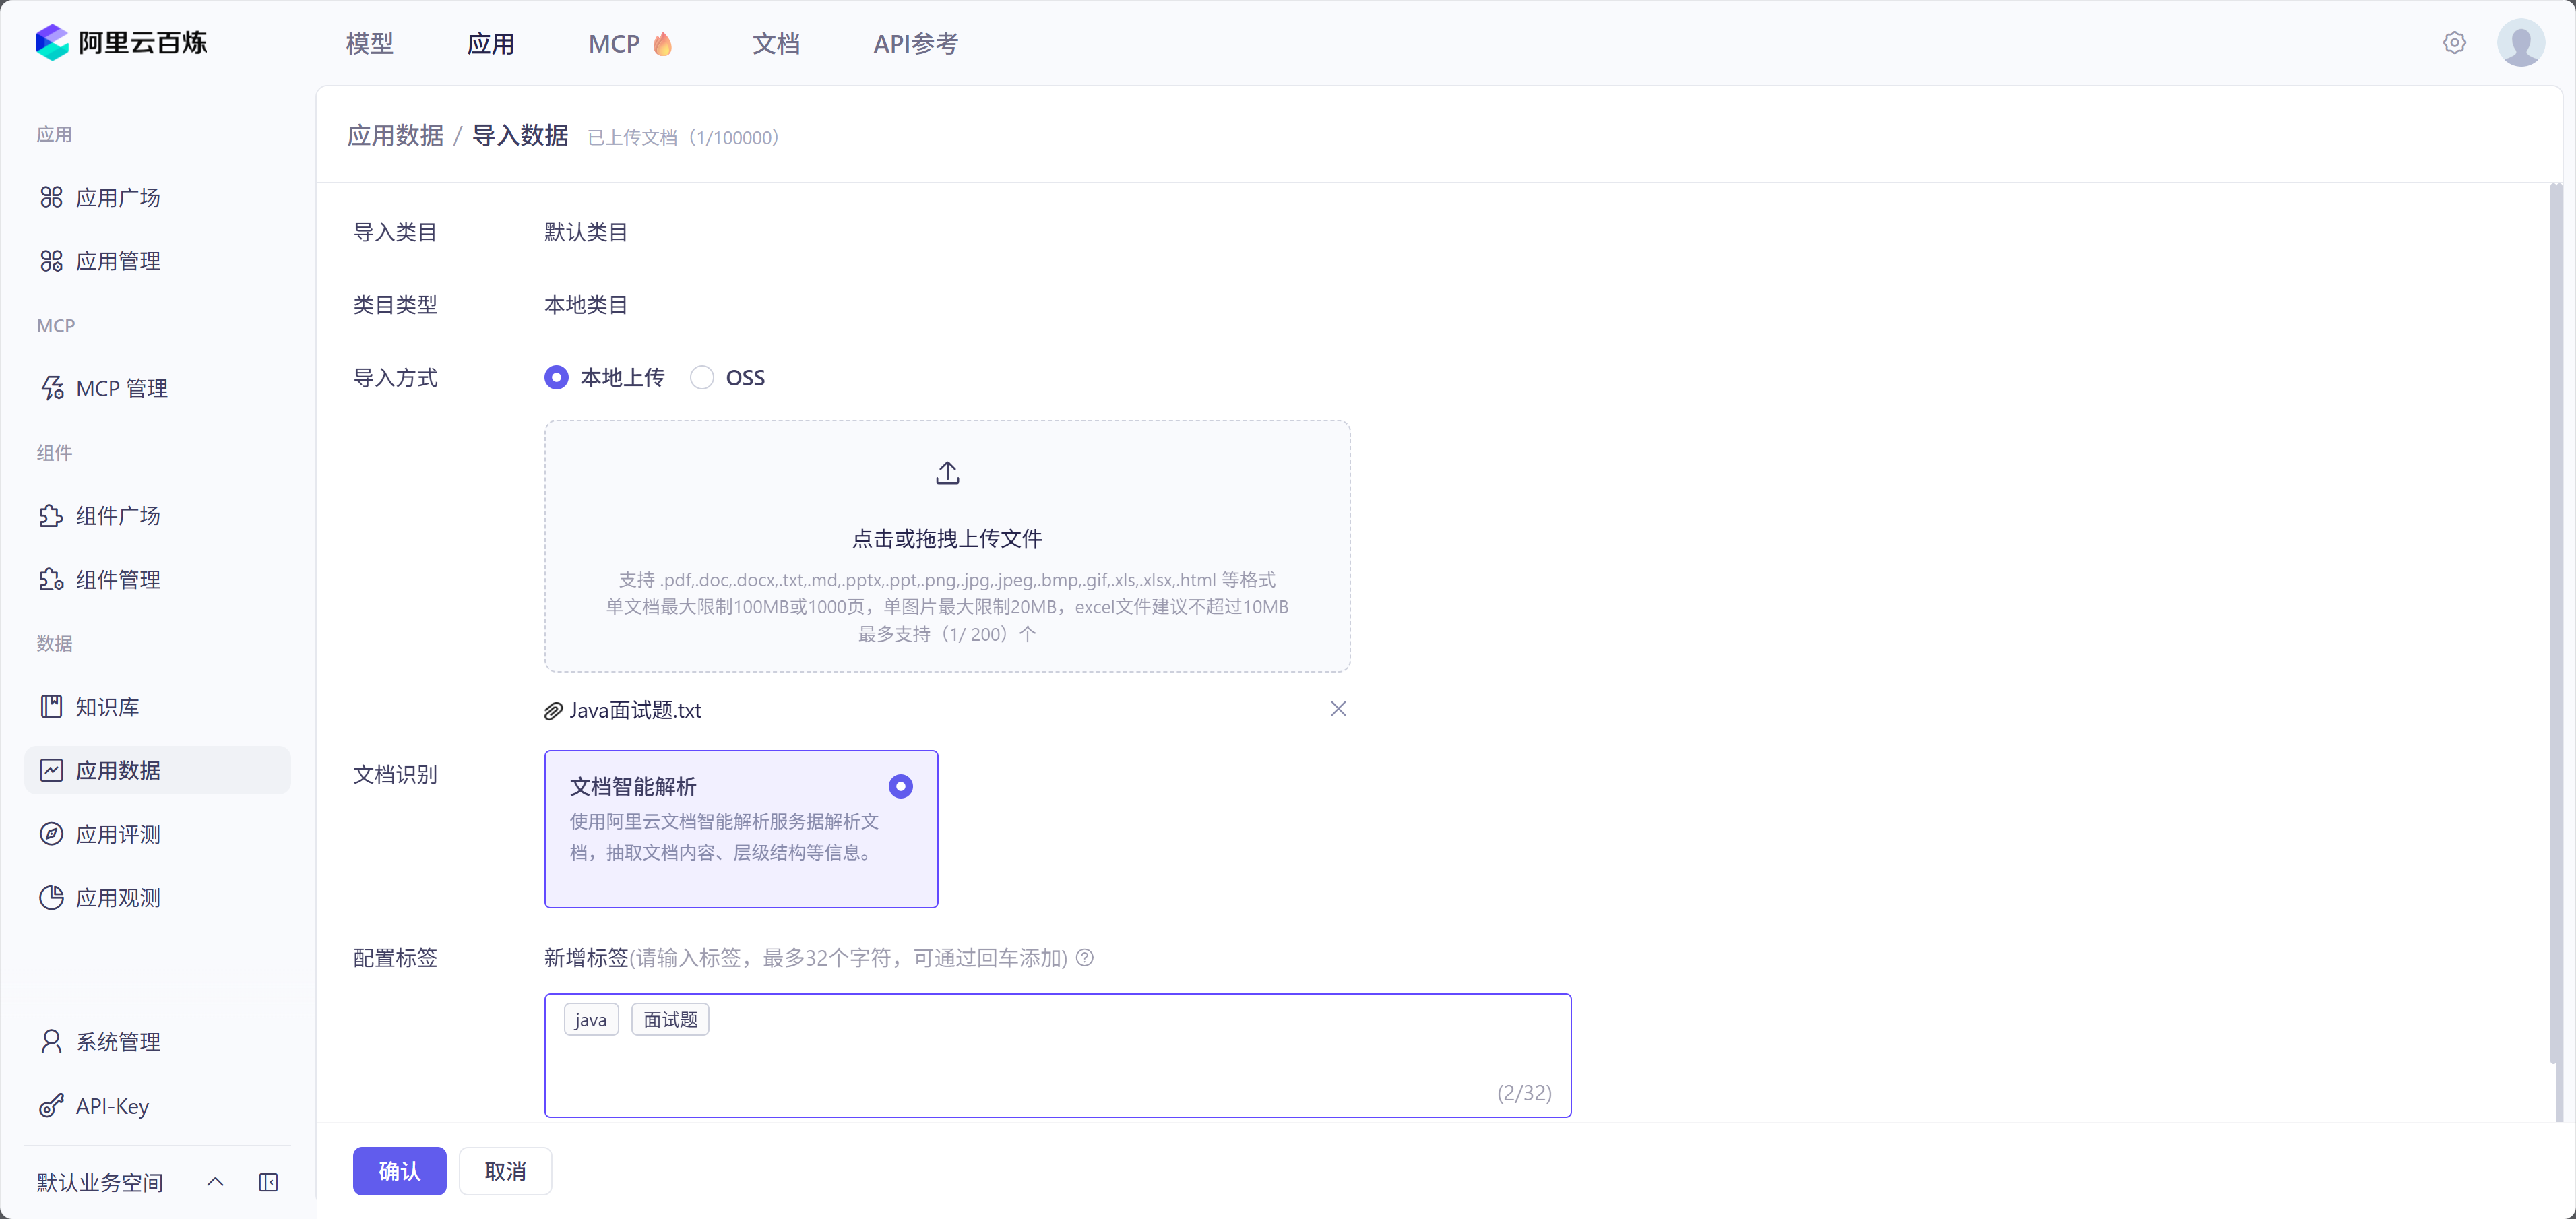Click the 取消 button
This screenshot has height=1219, width=2576.
[x=505, y=1171]
